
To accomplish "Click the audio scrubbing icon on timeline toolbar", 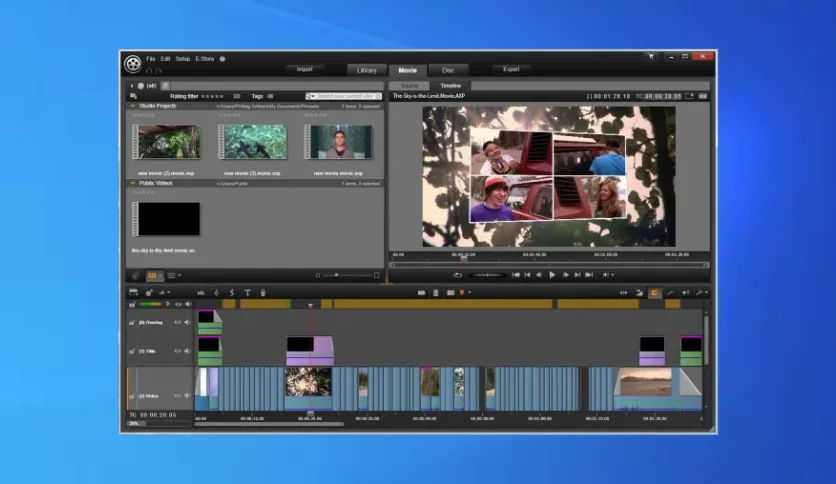I will (x=685, y=293).
